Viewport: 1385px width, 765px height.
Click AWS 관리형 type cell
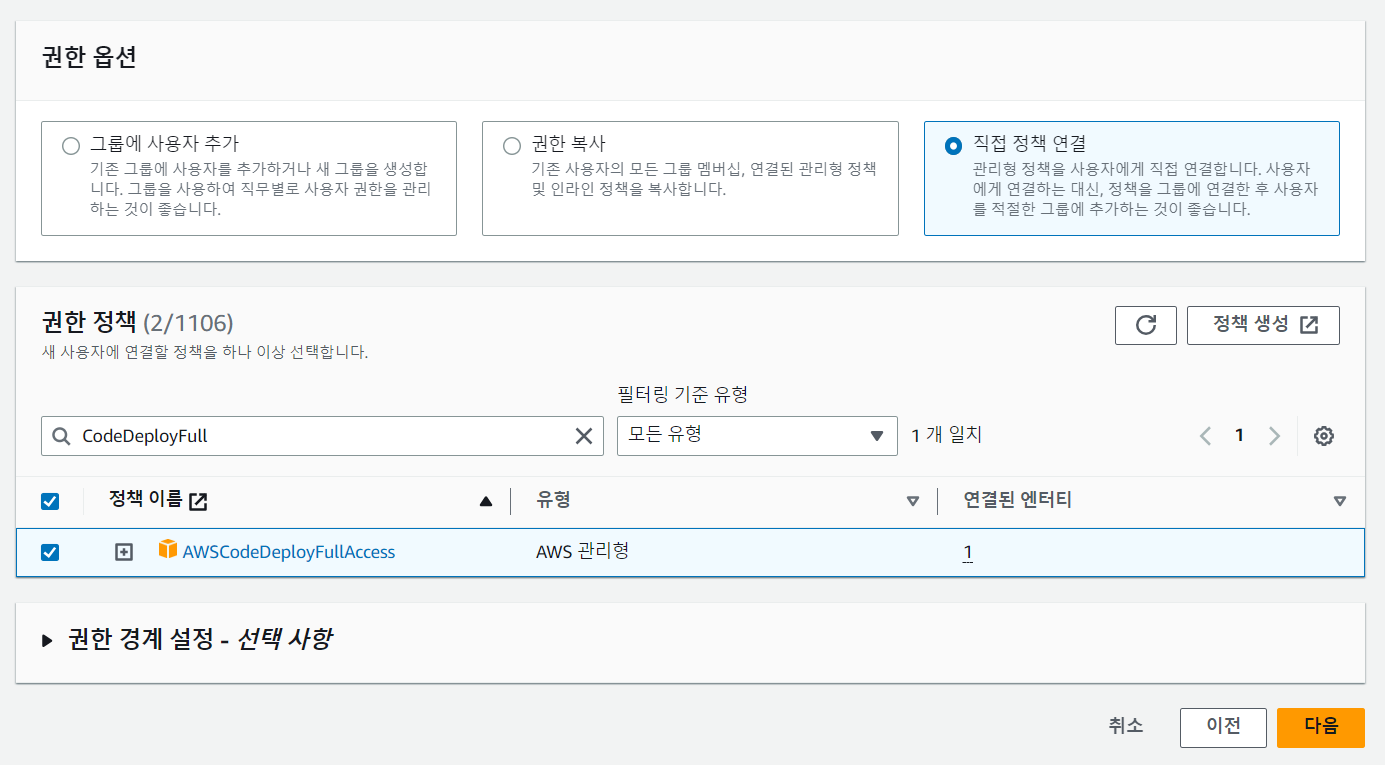(582, 551)
